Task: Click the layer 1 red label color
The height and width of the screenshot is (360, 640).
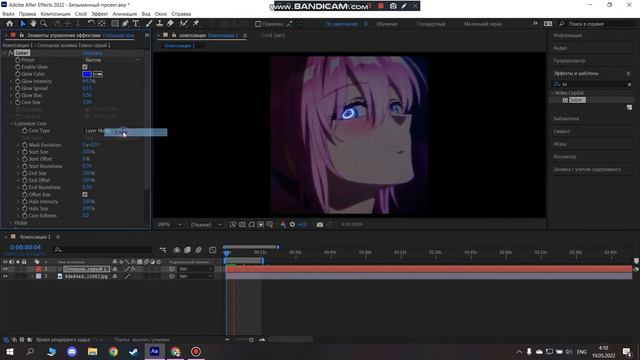Action: (x=38, y=269)
